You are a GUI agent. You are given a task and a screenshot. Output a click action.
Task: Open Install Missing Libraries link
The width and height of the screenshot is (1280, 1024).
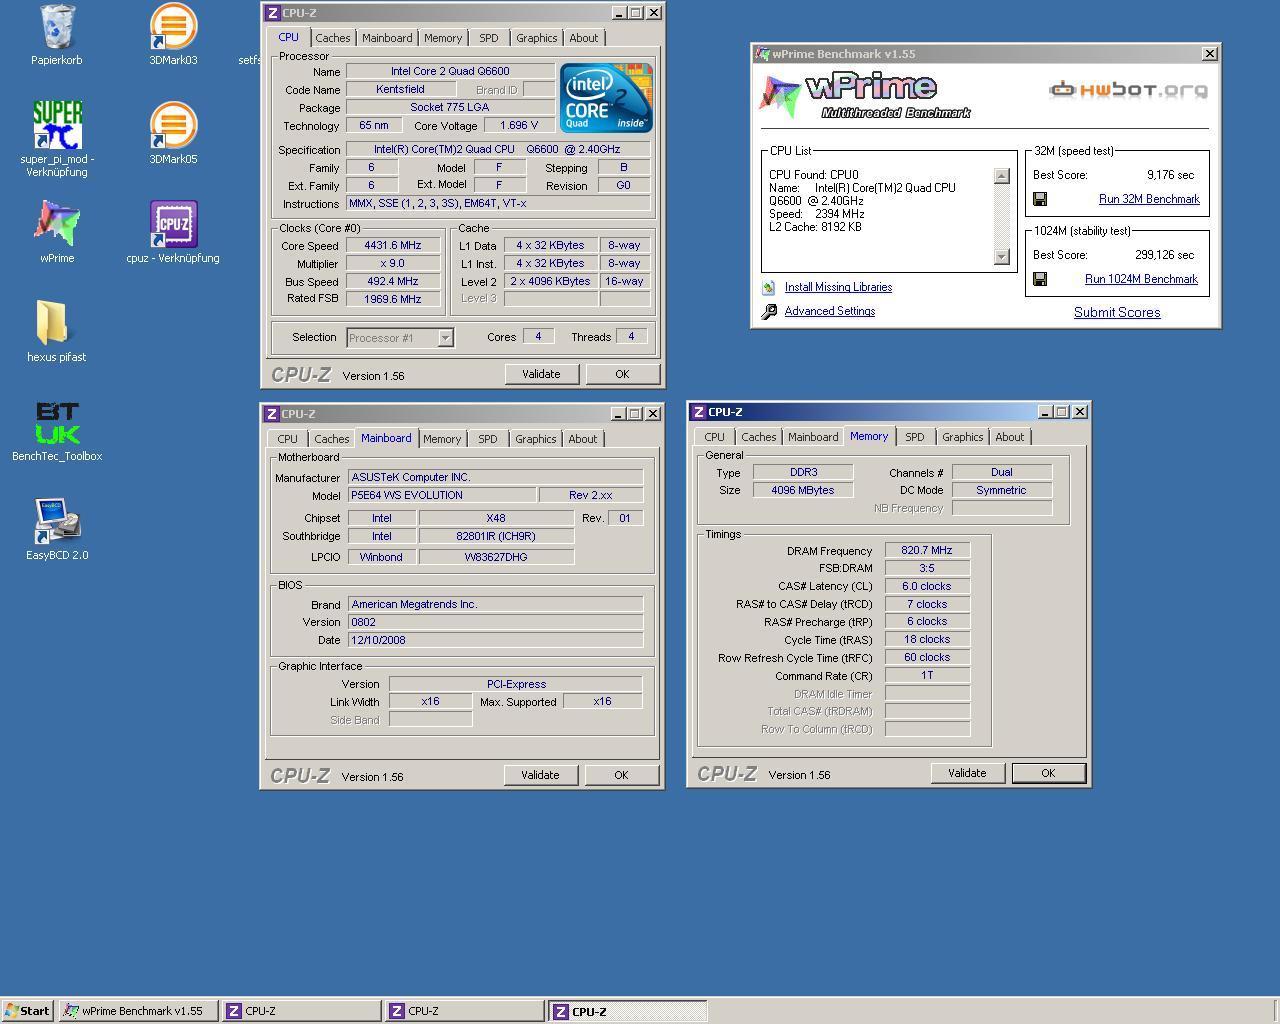[838, 287]
